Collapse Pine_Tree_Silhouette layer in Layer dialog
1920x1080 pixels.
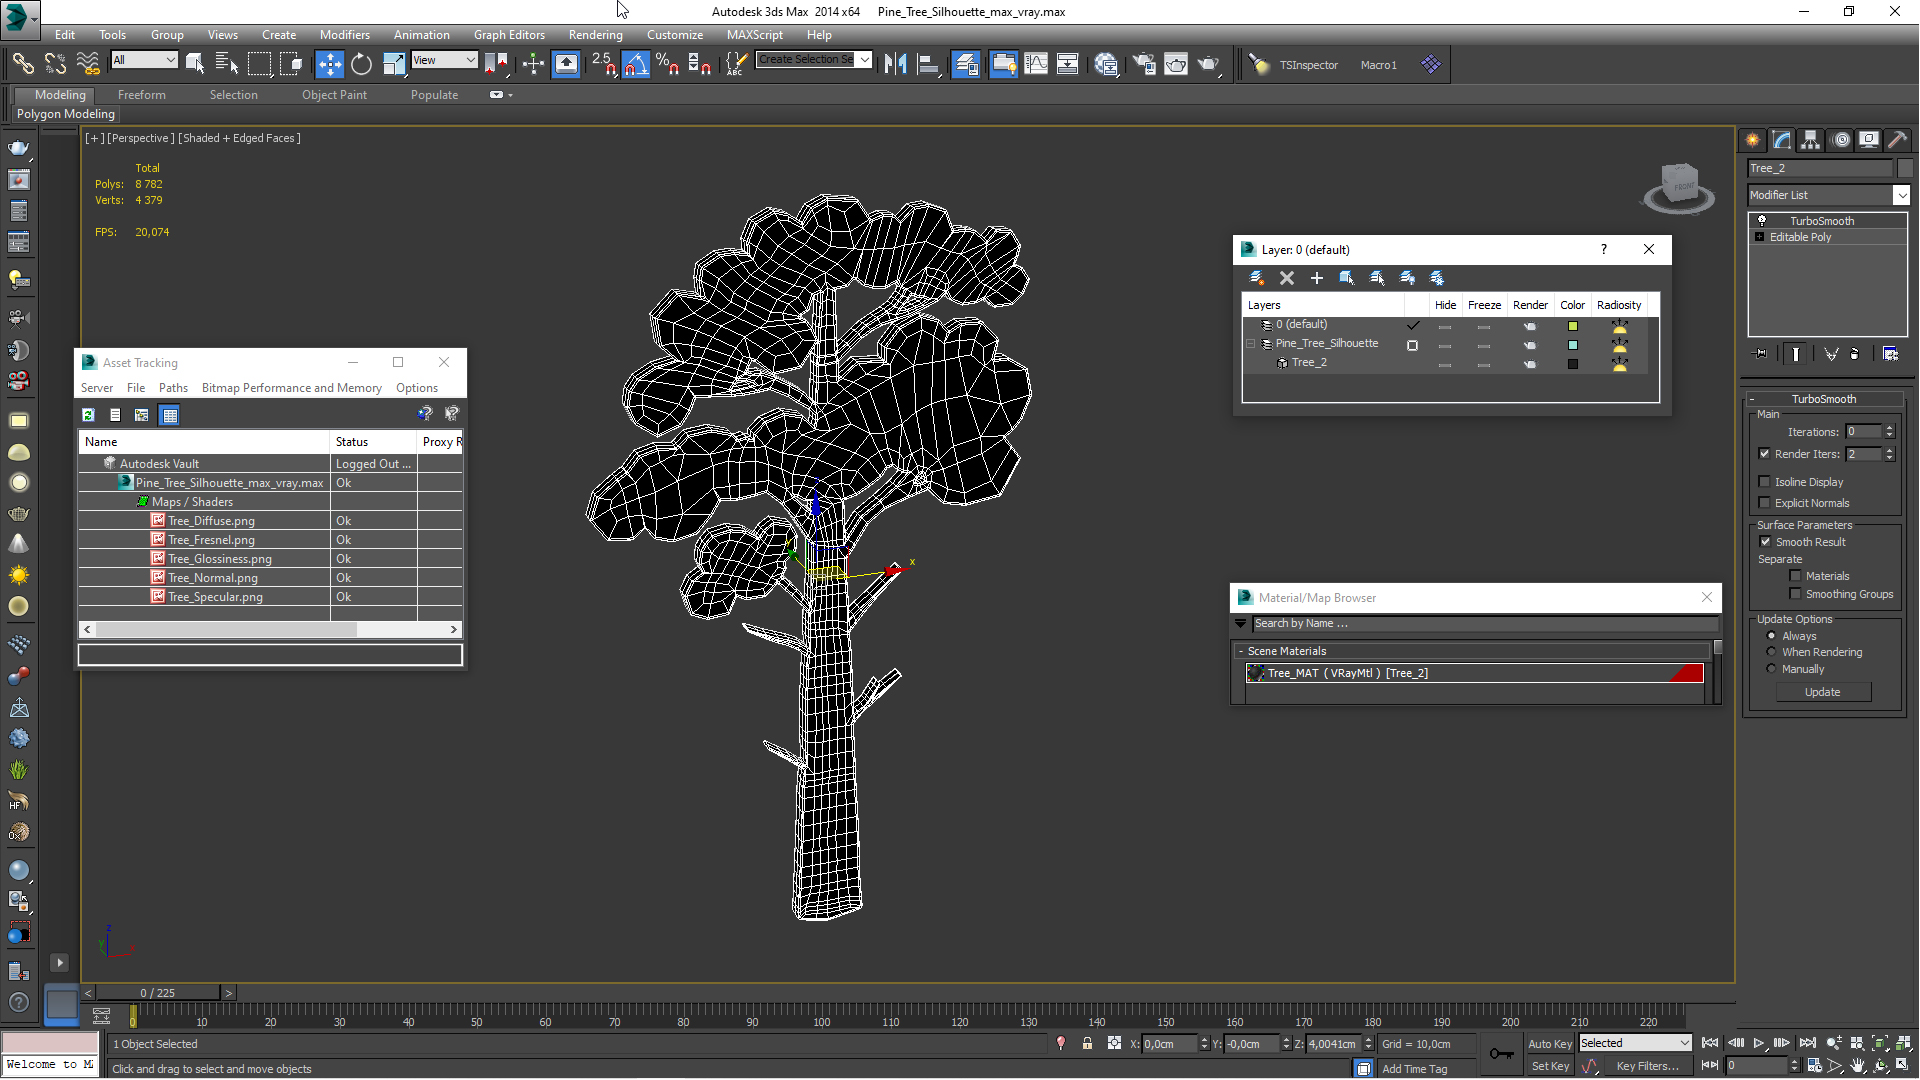1250,344
